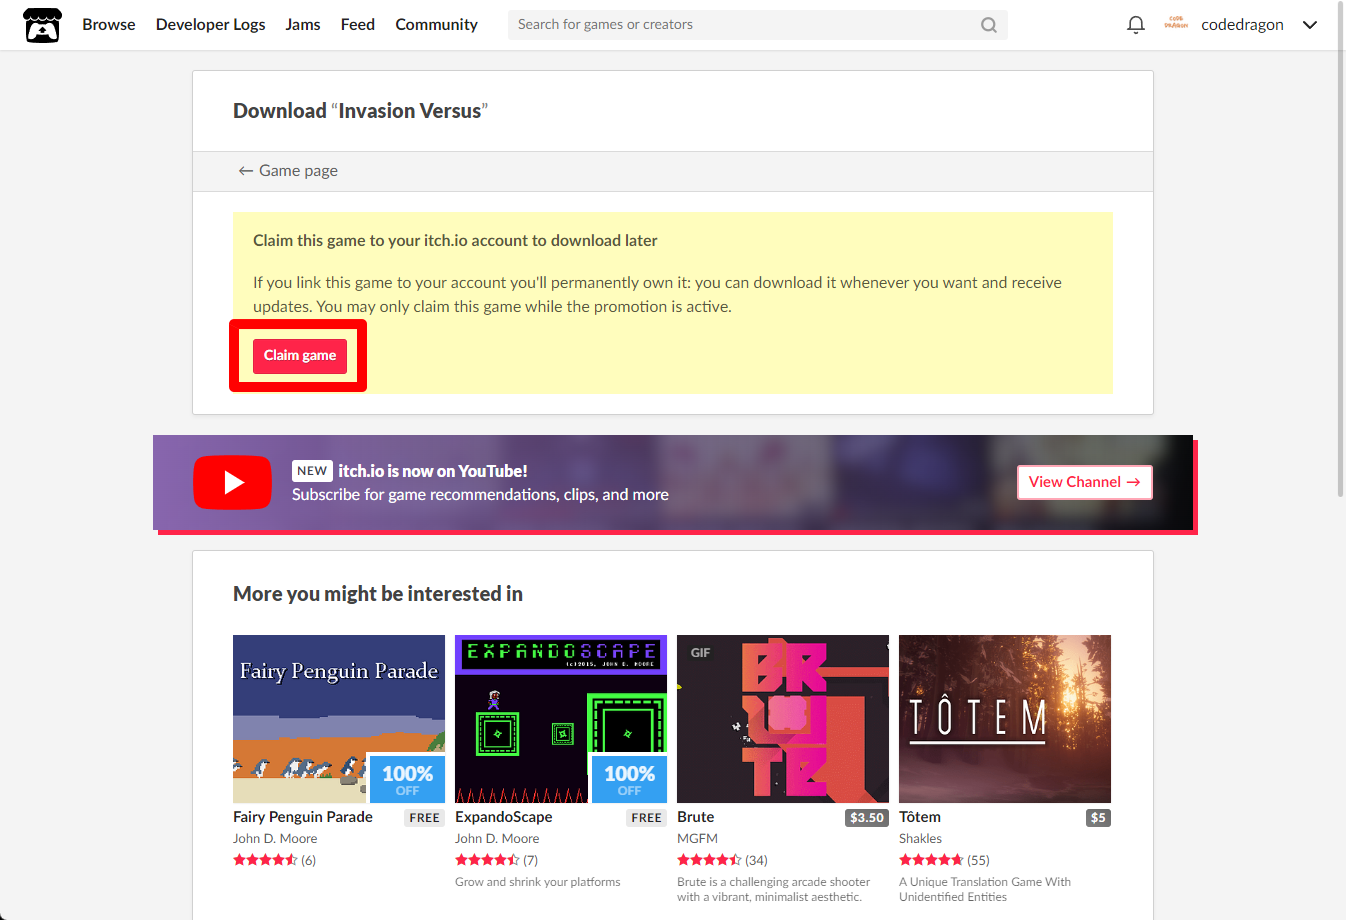Open the itch.io home logo
1346x920 pixels.
pos(42,25)
